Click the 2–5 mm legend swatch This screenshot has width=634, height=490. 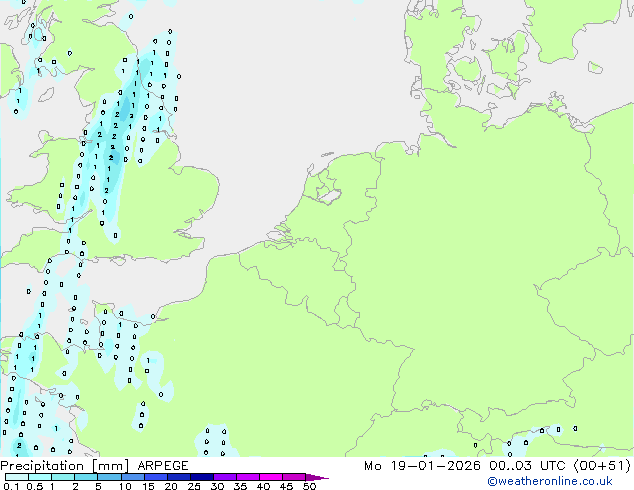tap(86, 477)
